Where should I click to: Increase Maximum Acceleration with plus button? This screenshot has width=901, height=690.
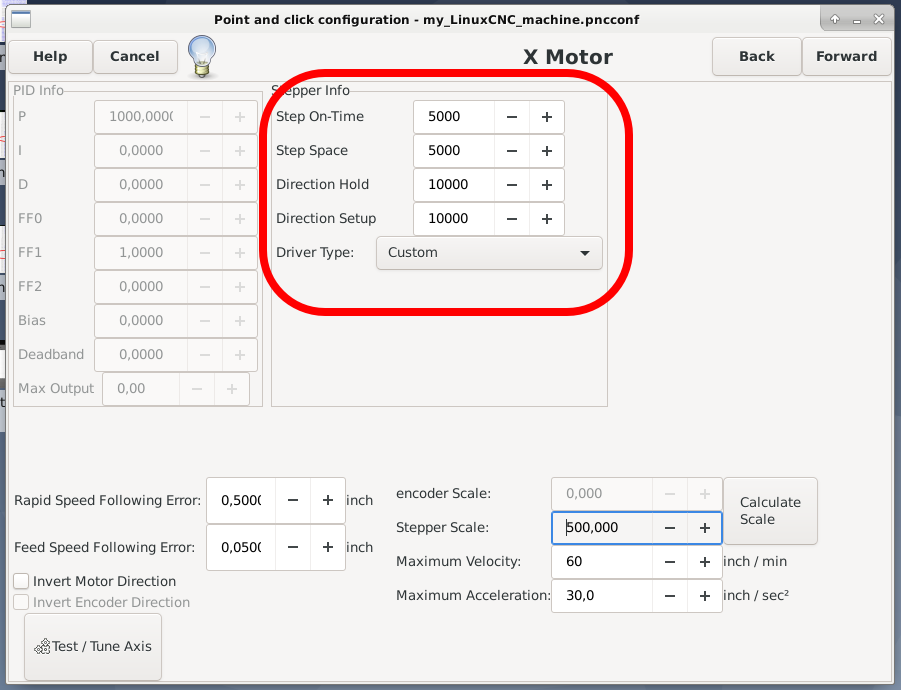tap(704, 596)
